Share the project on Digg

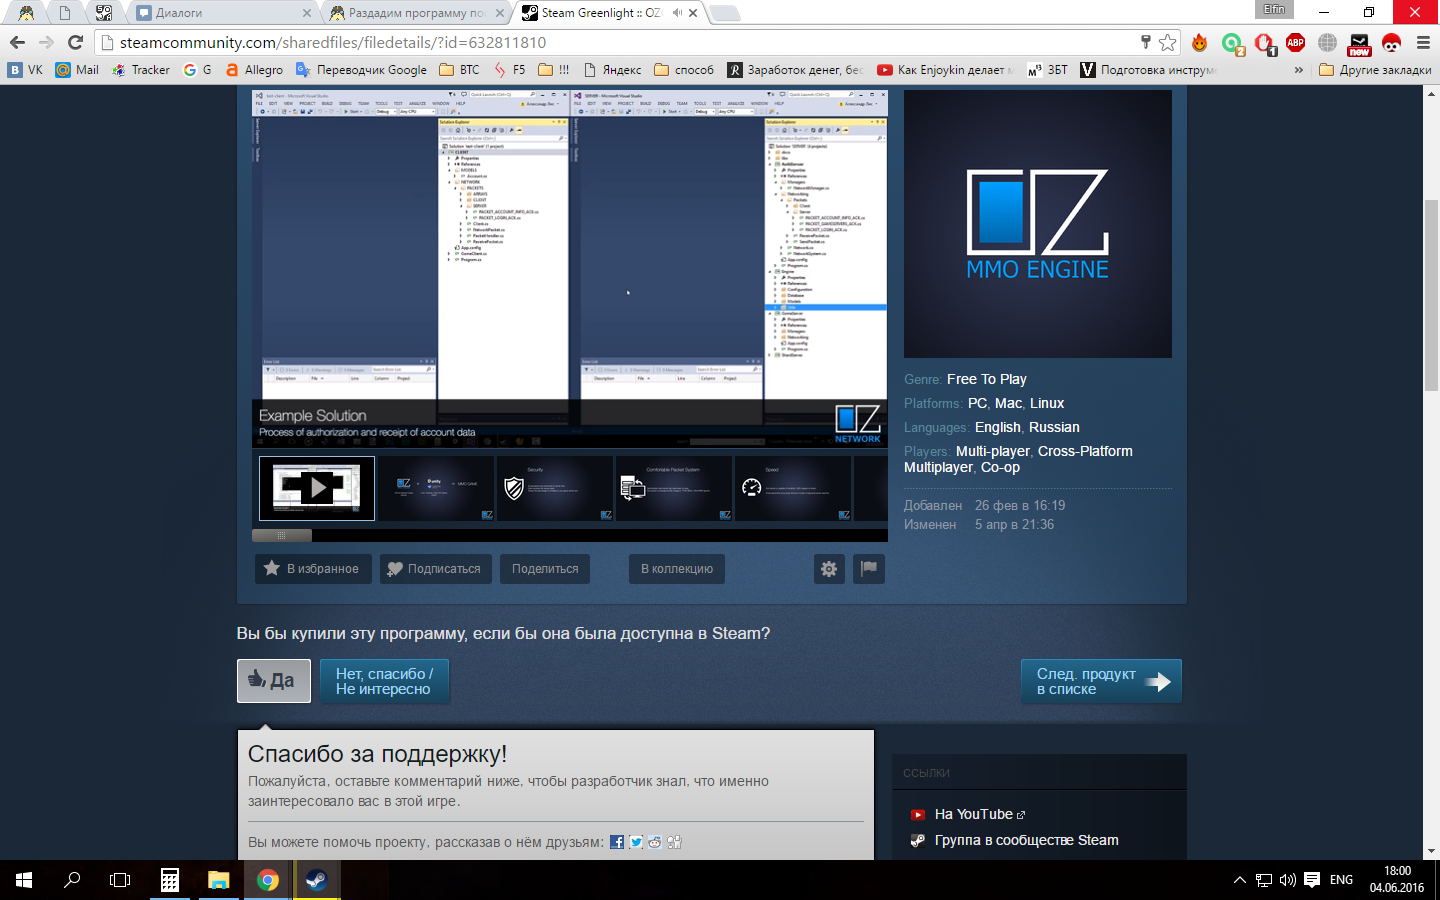tap(674, 842)
